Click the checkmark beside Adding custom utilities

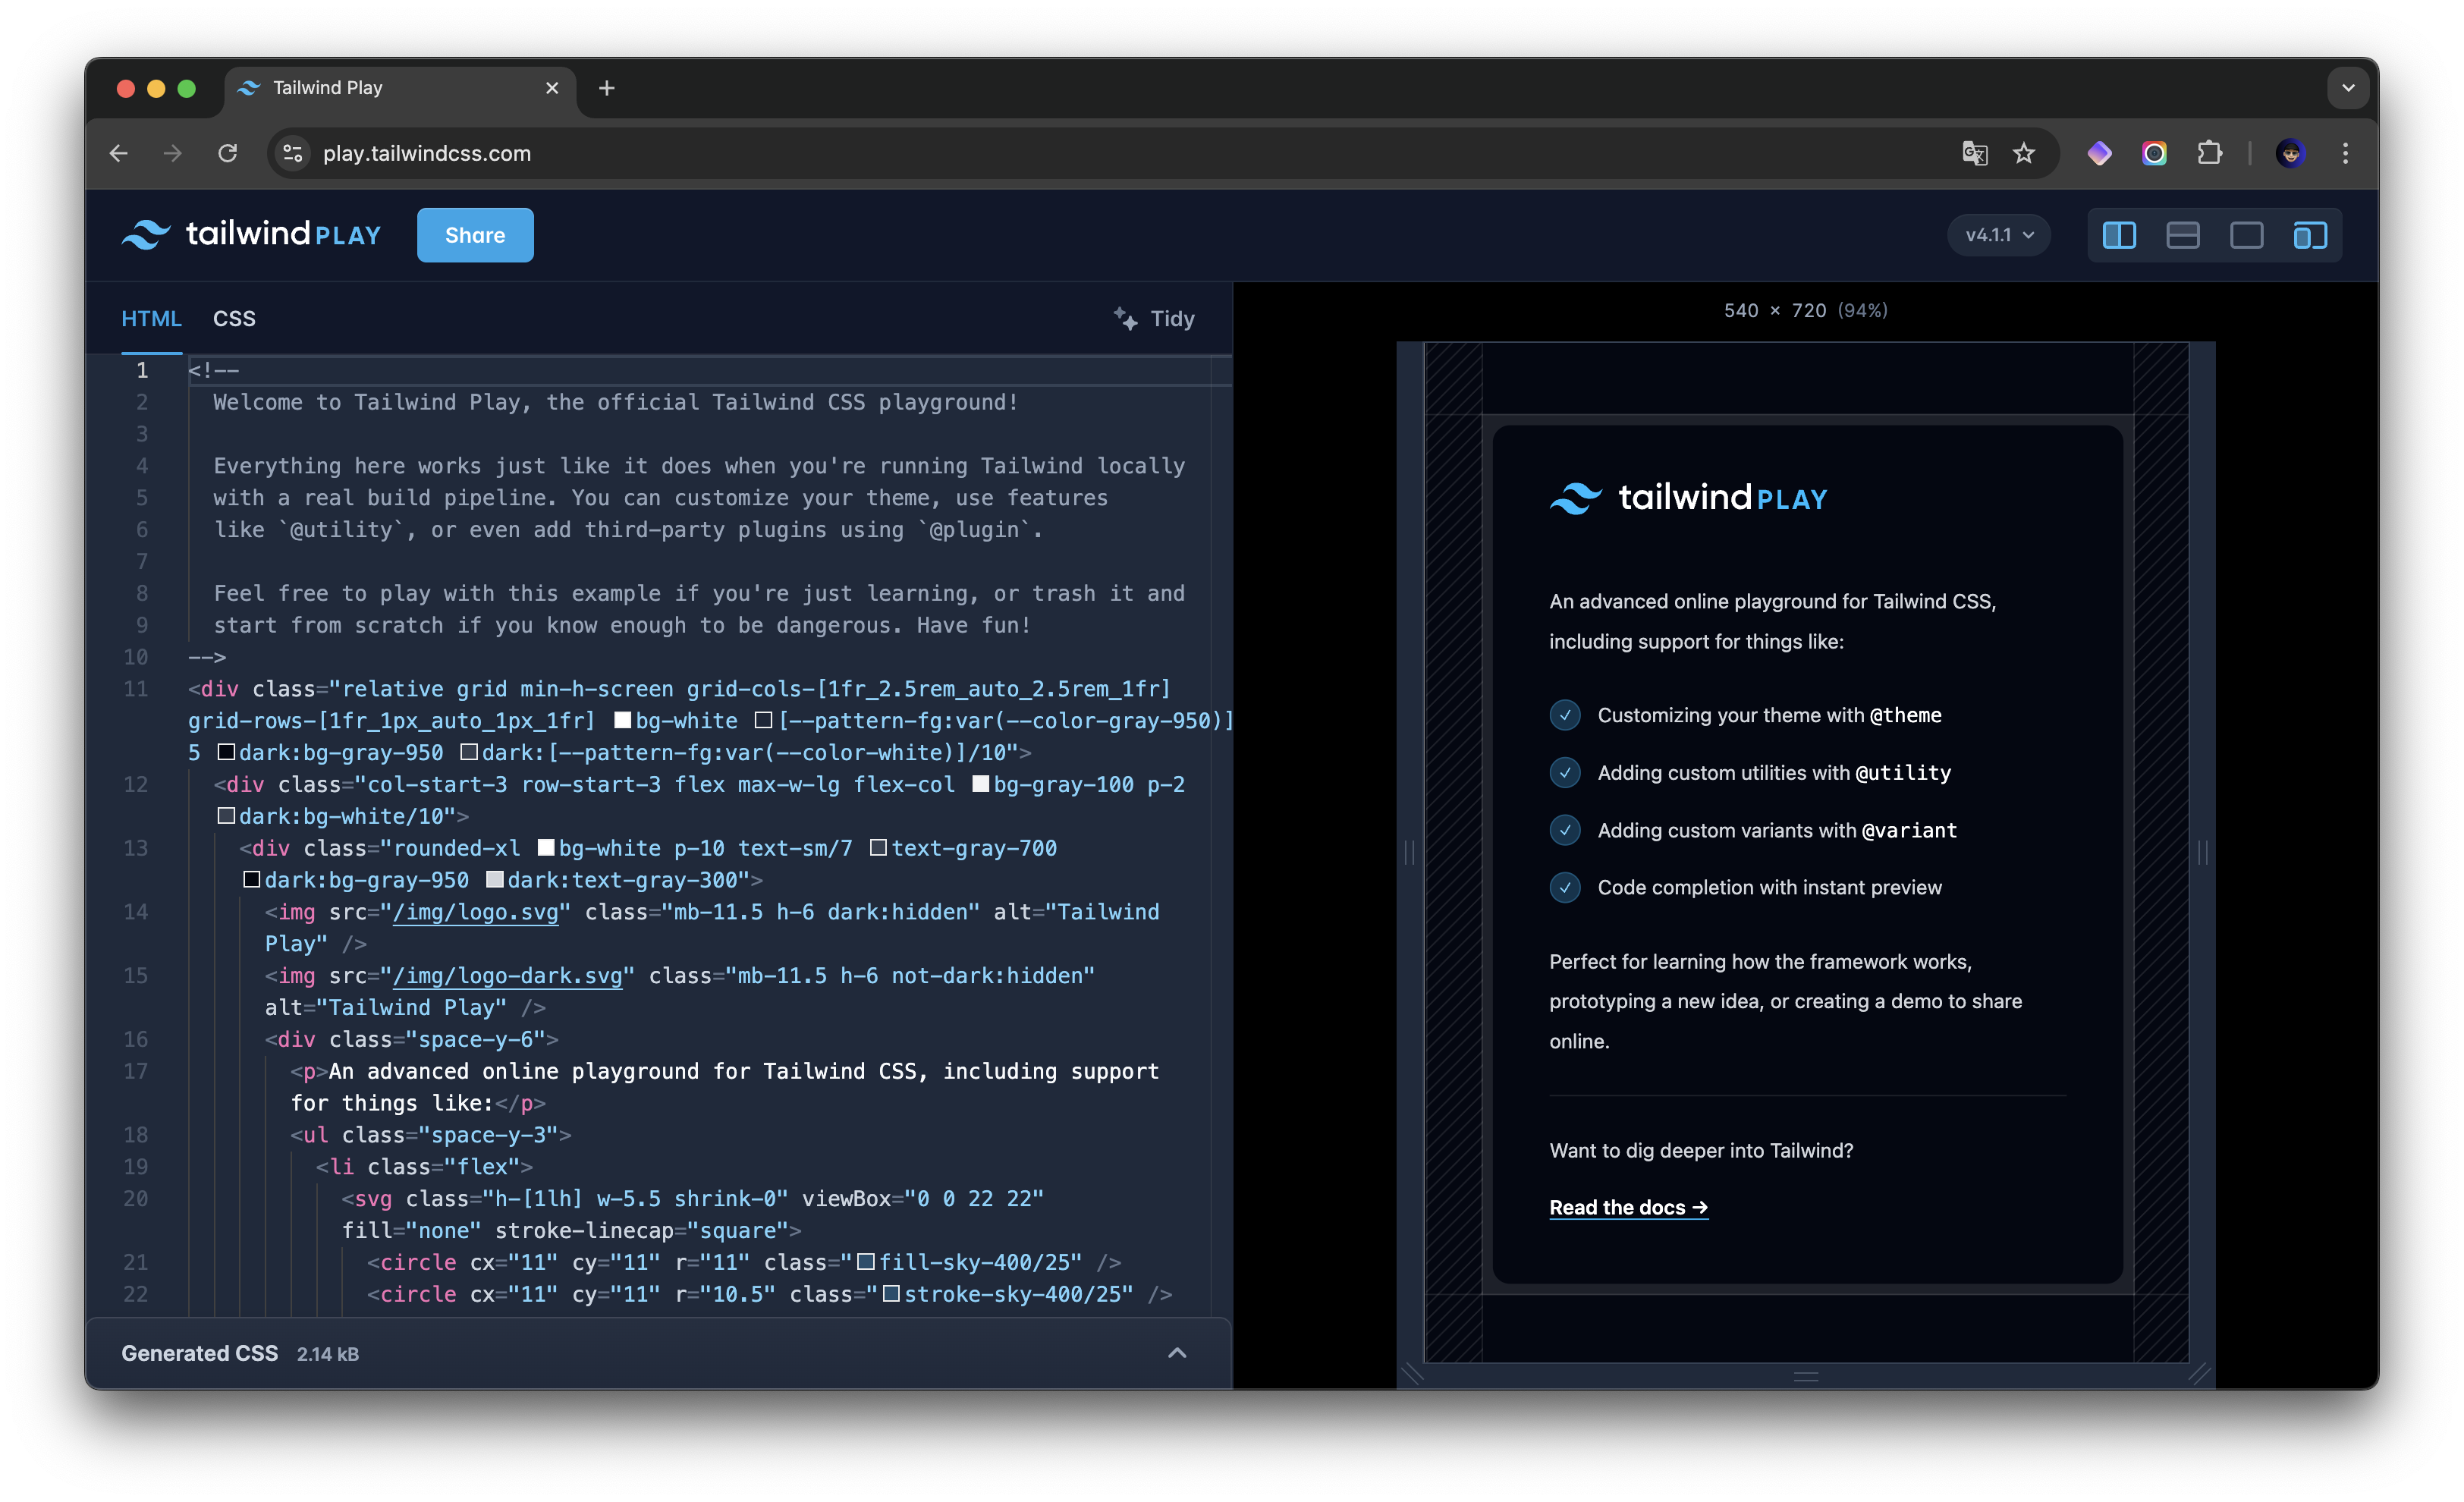(x=1565, y=772)
